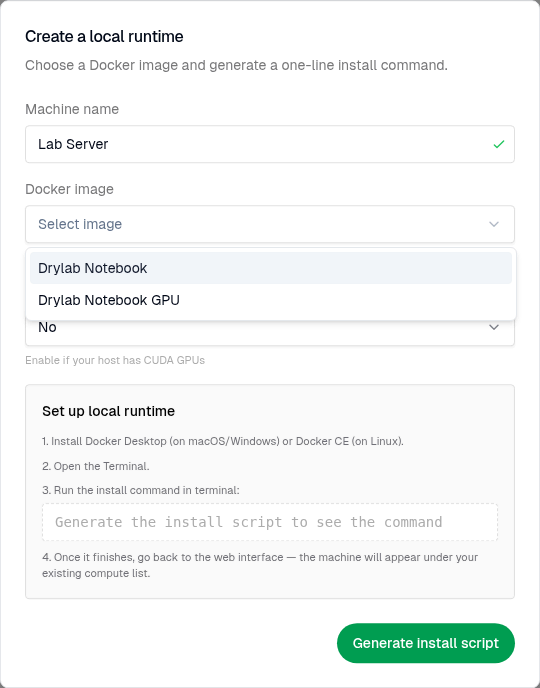Expand the GPU 'No' dropdown
This screenshot has width=540, height=688.
[x=270, y=332]
